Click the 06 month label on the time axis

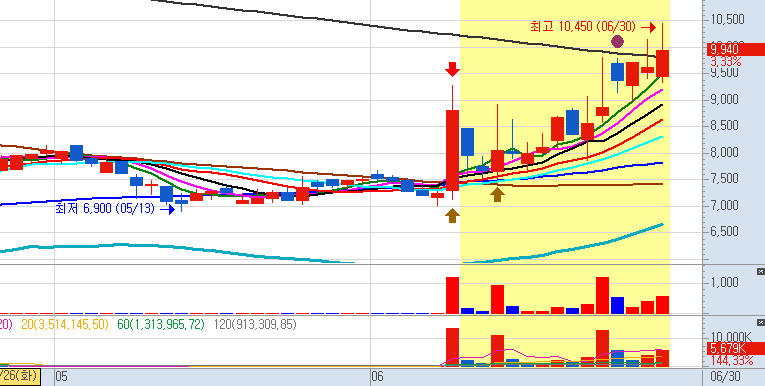[x=377, y=376]
